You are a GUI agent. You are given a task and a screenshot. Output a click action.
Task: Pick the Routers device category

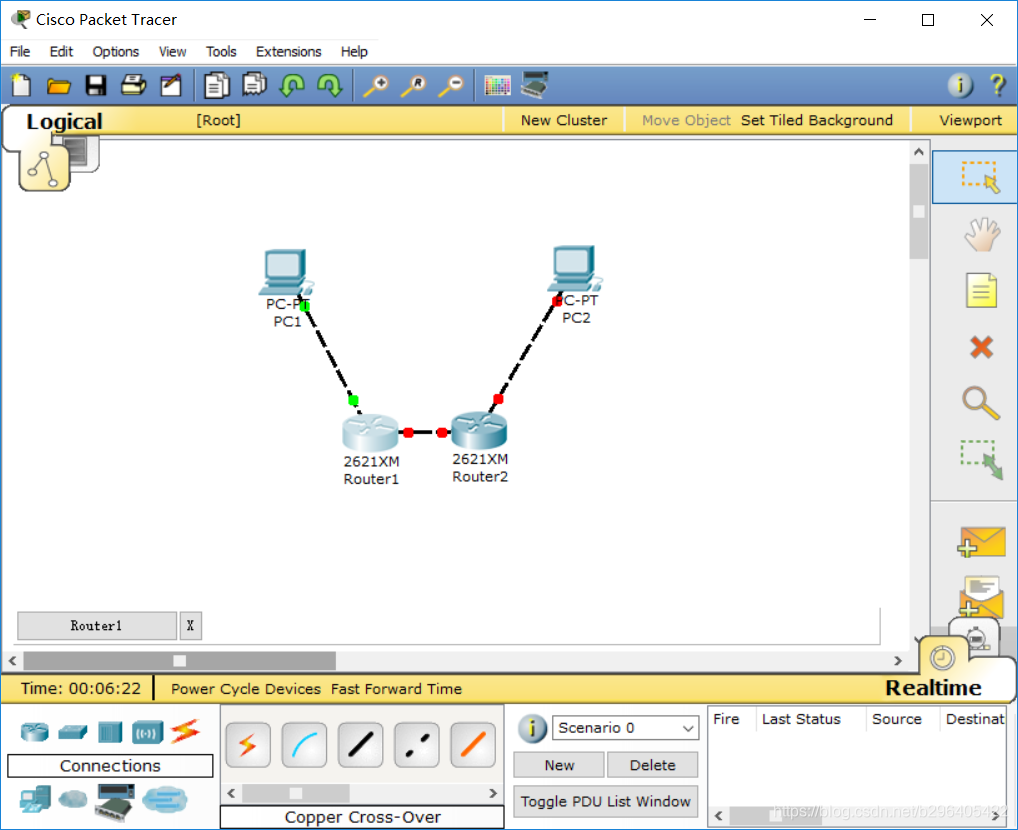[34, 732]
